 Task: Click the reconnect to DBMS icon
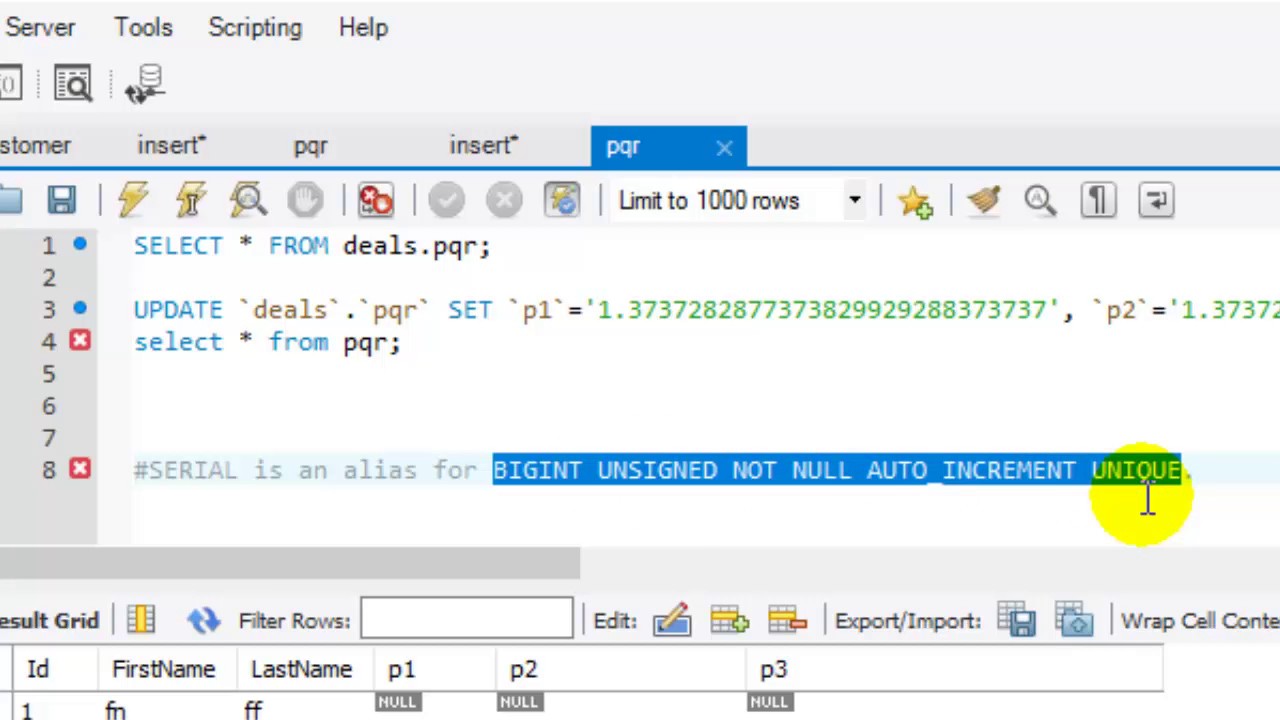pos(147,84)
